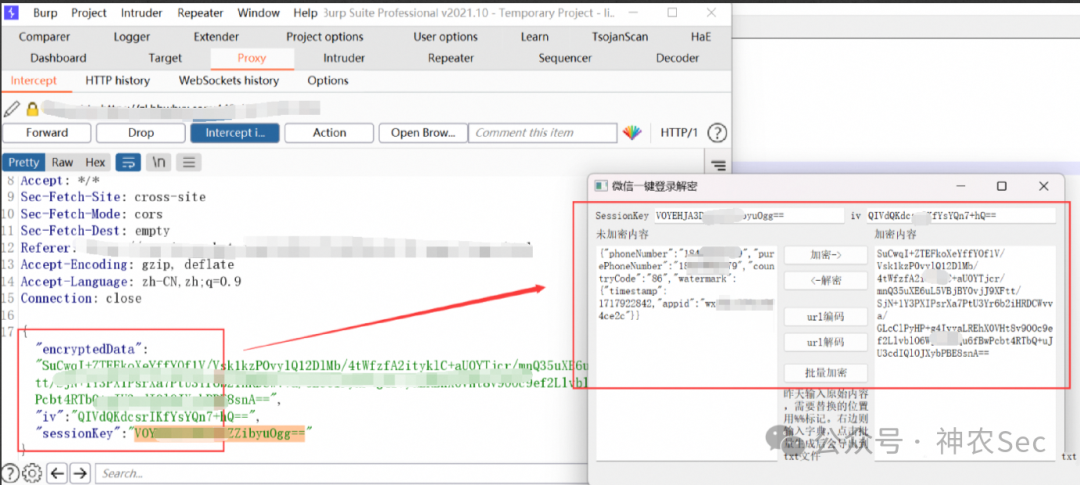Open the Project menu
The width and height of the screenshot is (1080, 485).
[x=89, y=12]
